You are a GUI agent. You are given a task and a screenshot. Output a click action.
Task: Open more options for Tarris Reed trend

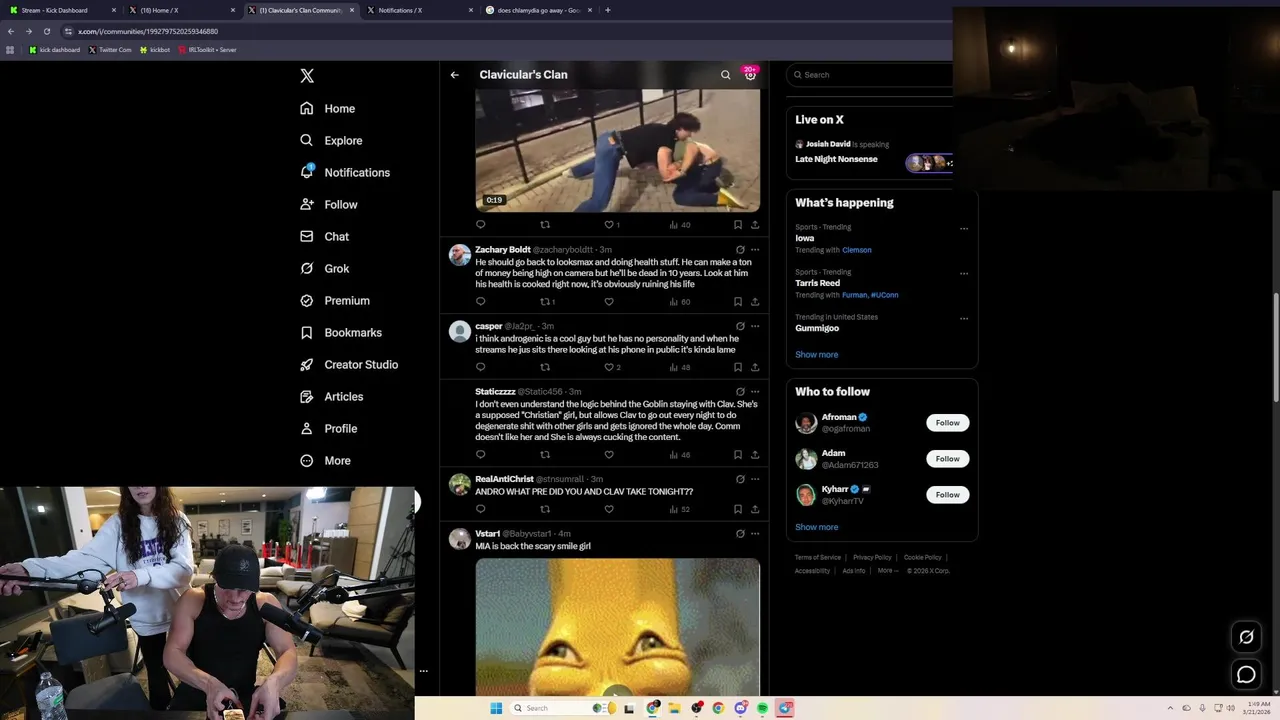(964, 273)
